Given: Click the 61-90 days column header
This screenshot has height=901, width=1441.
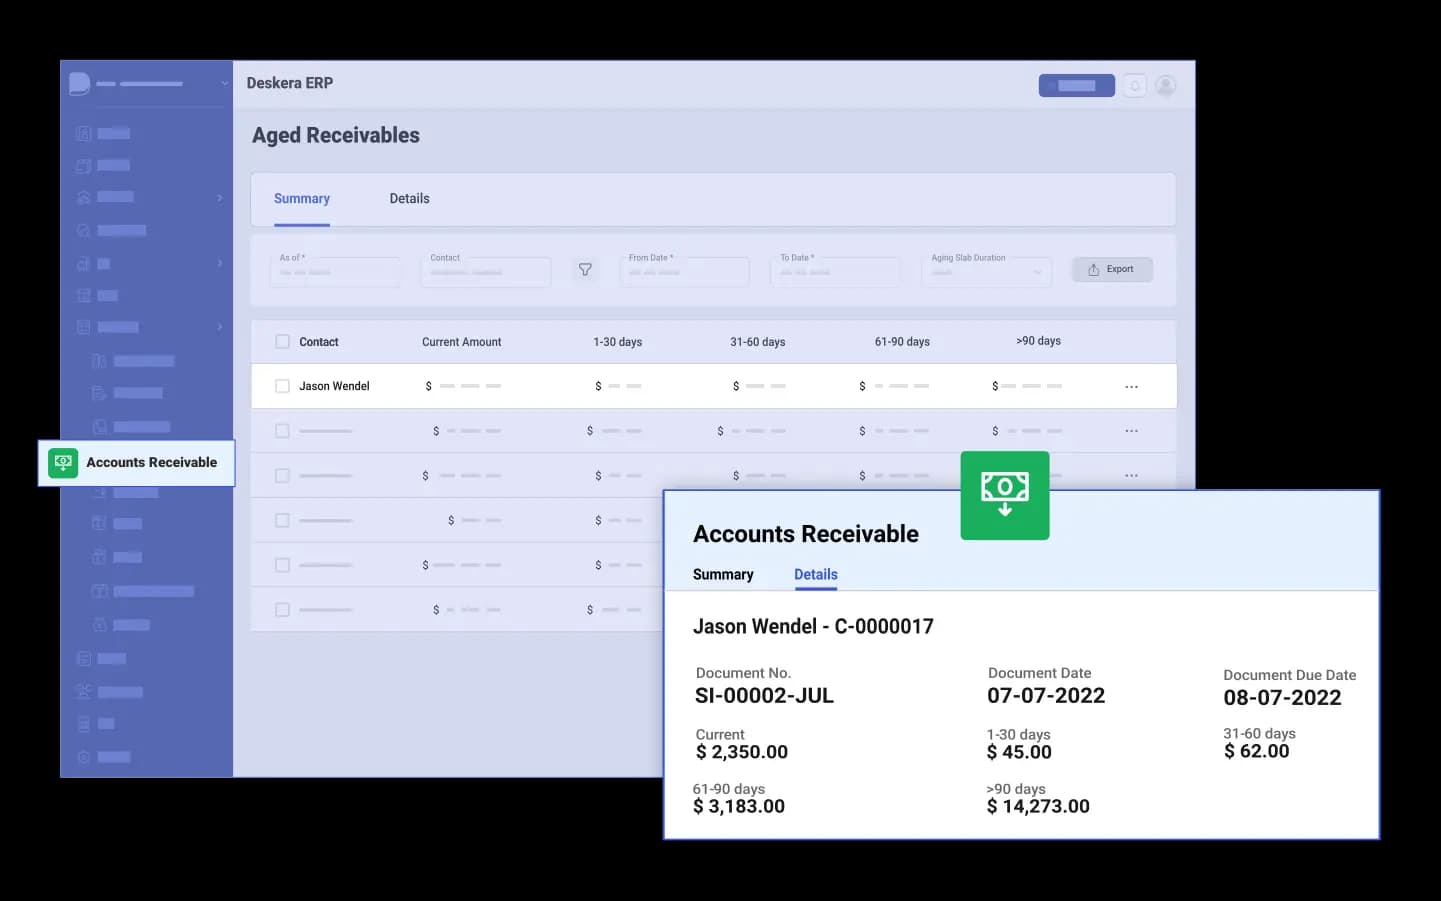Looking at the screenshot, I should pos(902,342).
